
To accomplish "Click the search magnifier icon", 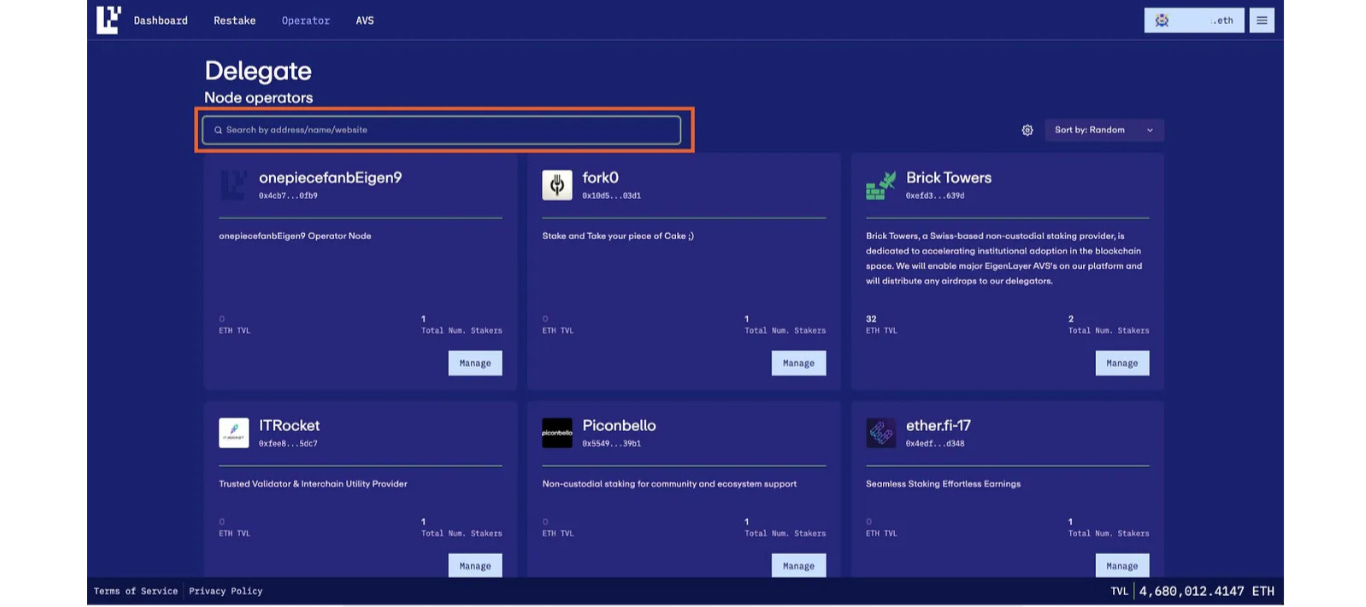I will pyautogui.click(x=218, y=130).
